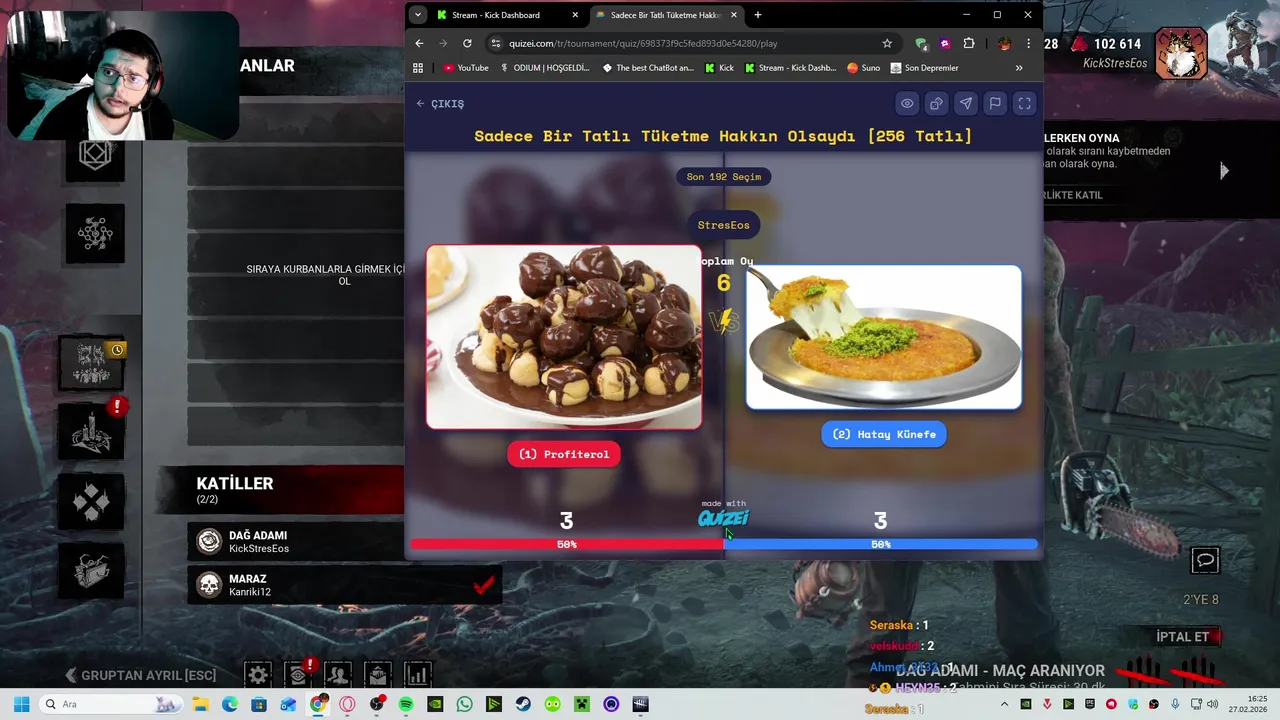Toggle microphone icon in system tray
Image resolution: width=1280 pixels, height=720 pixels.
(x=1175, y=704)
